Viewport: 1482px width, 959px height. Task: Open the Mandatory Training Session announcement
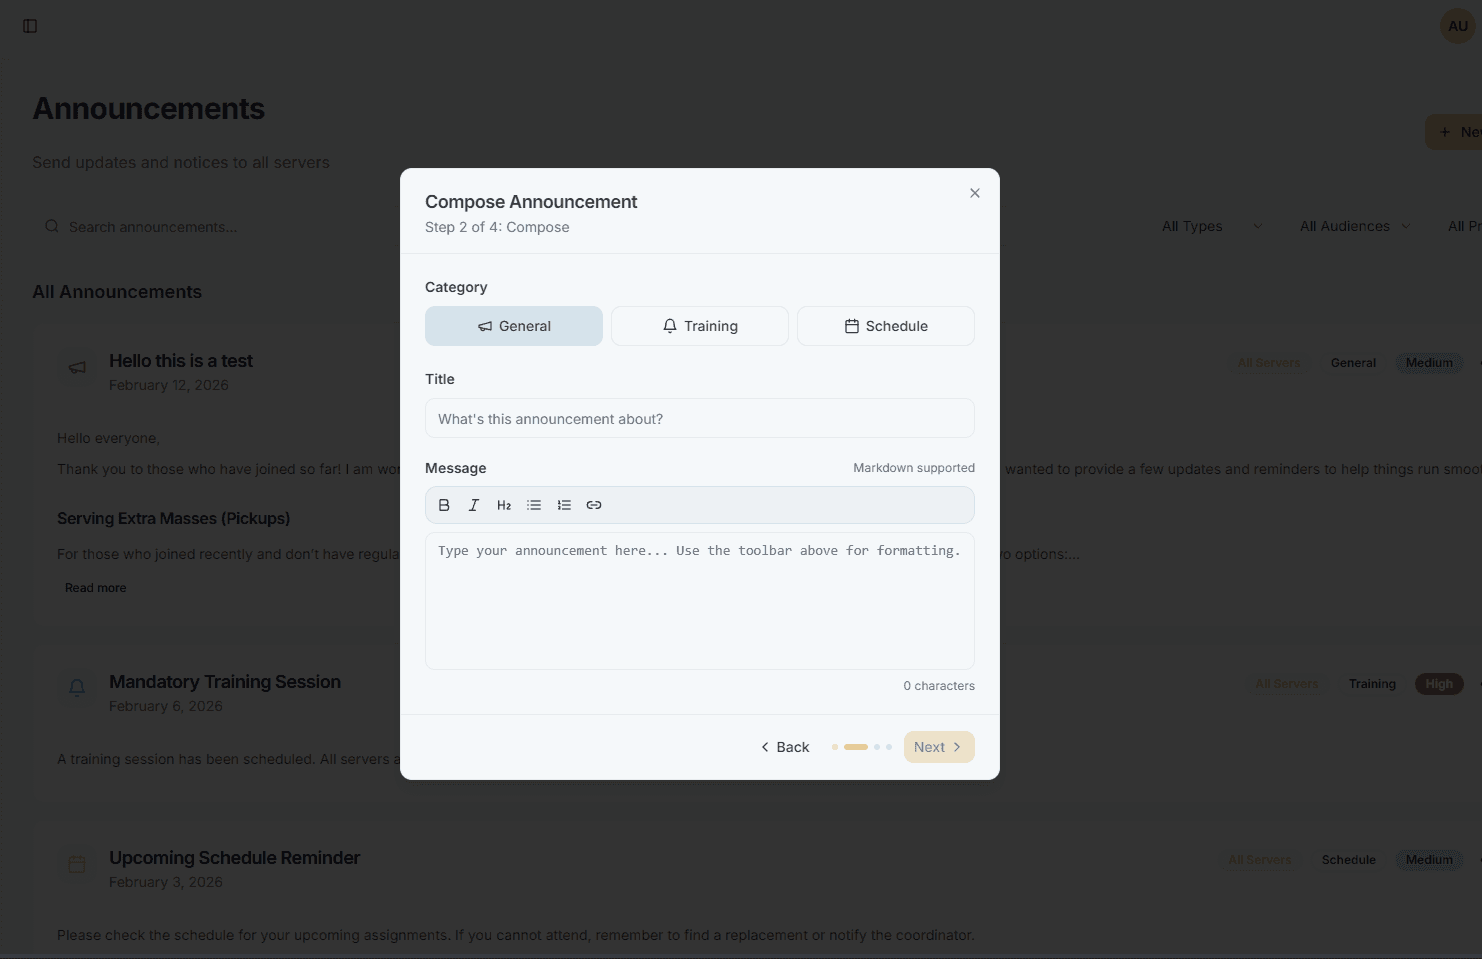pyautogui.click(x=224, y=681)
